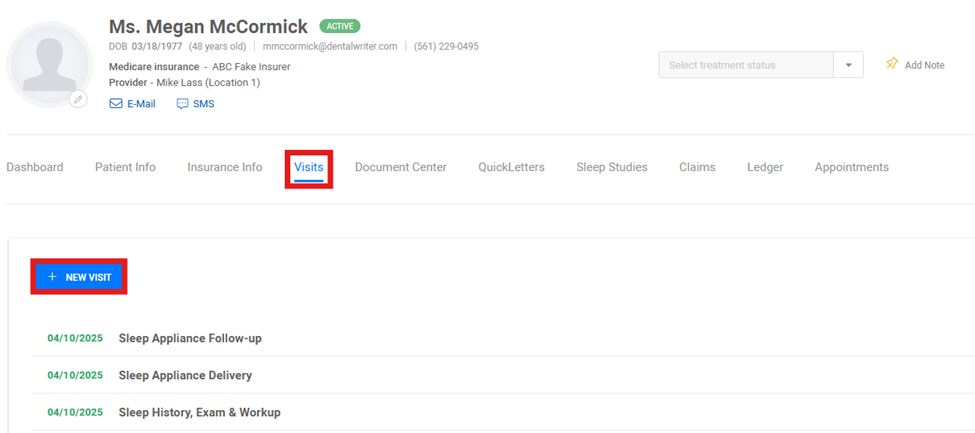Click the E-Mail link

(x=141, y=104)
